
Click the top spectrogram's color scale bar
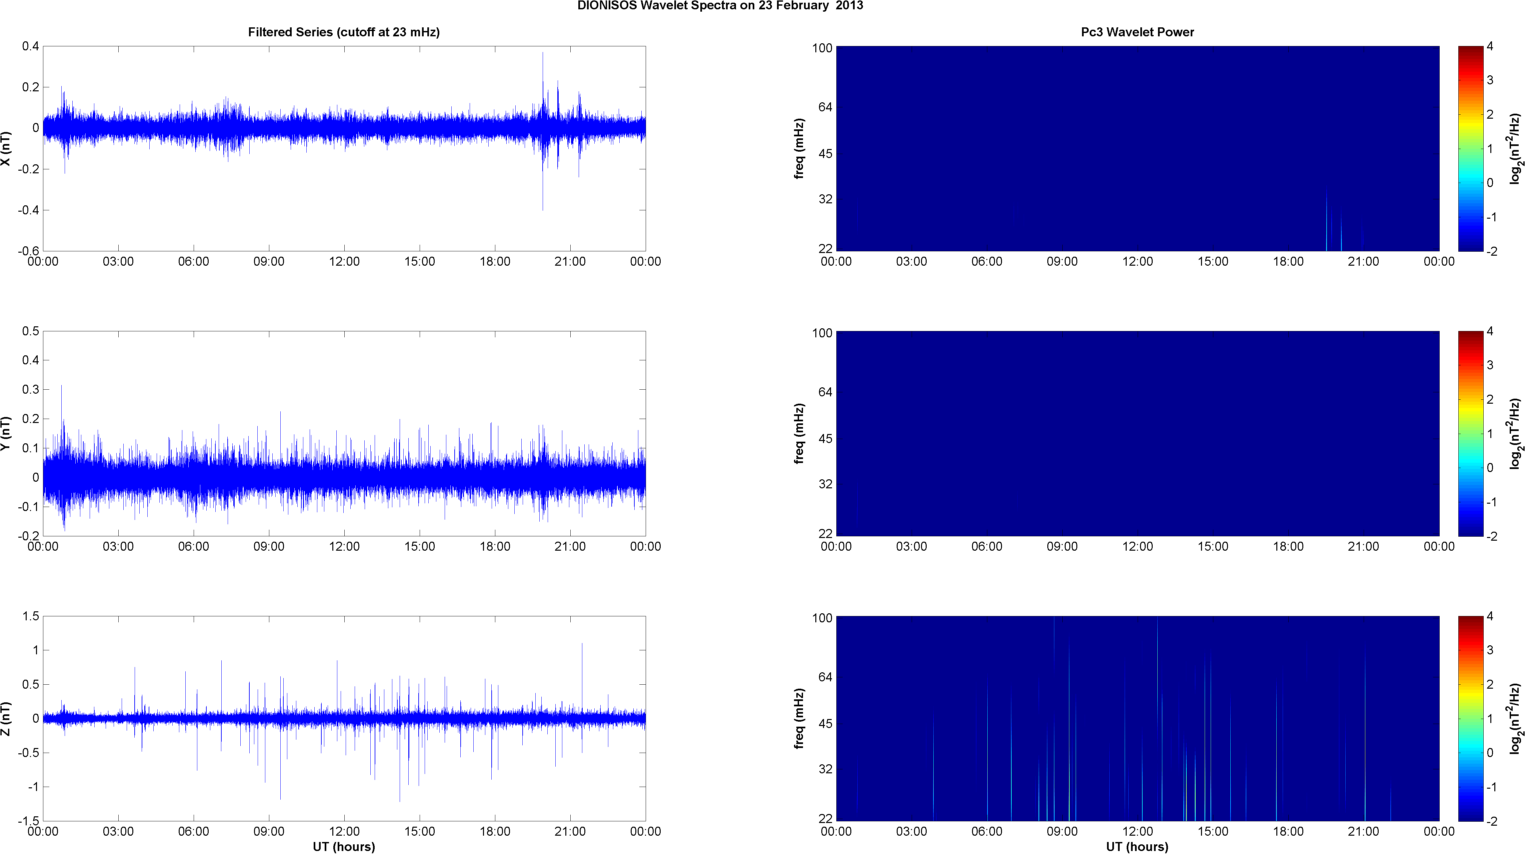[1470, 148]
